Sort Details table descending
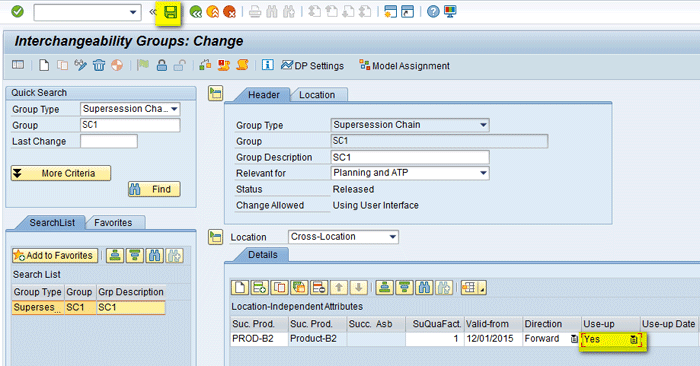This screenshot has height=366, width=700. (404, 288)
